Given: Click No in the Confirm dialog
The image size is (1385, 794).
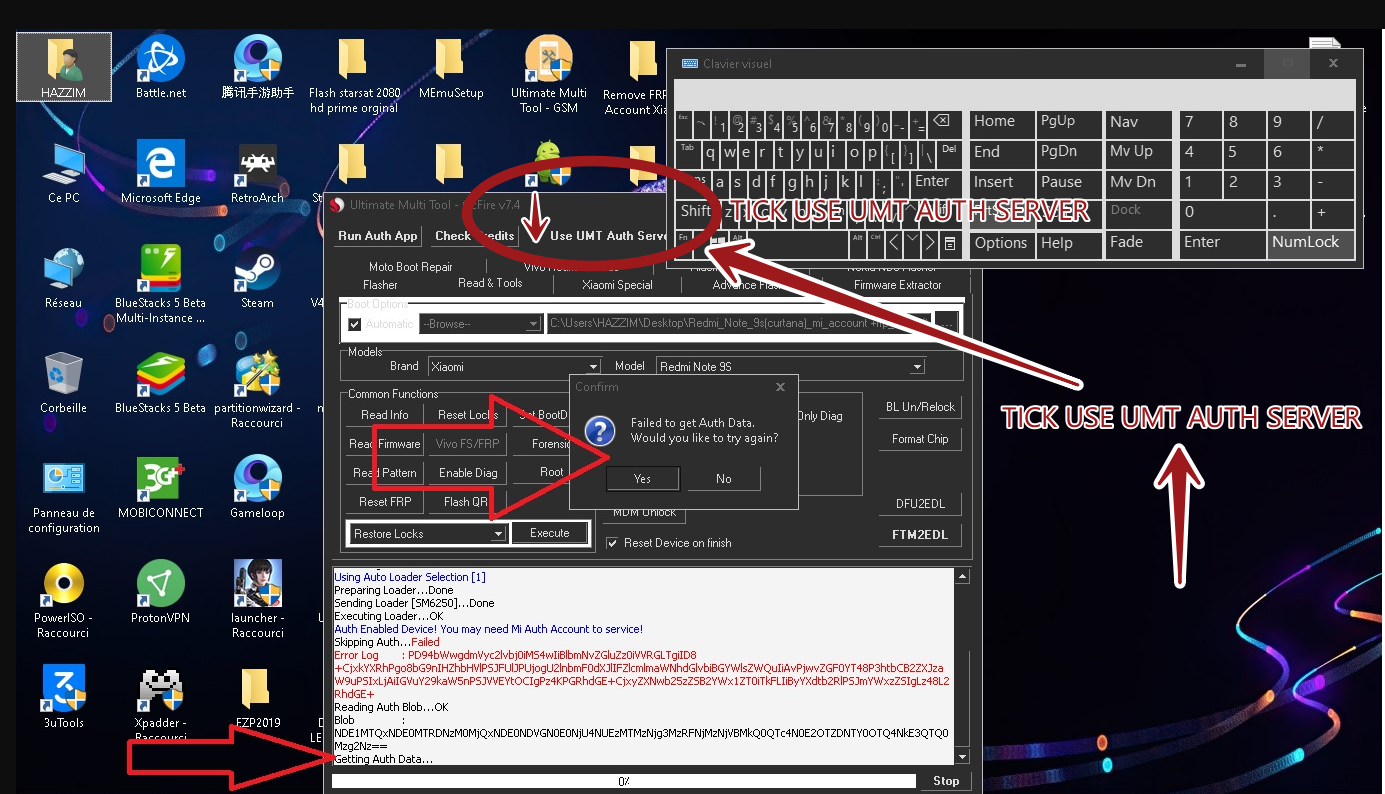Looking at the screenshot, I should [724, 479].
